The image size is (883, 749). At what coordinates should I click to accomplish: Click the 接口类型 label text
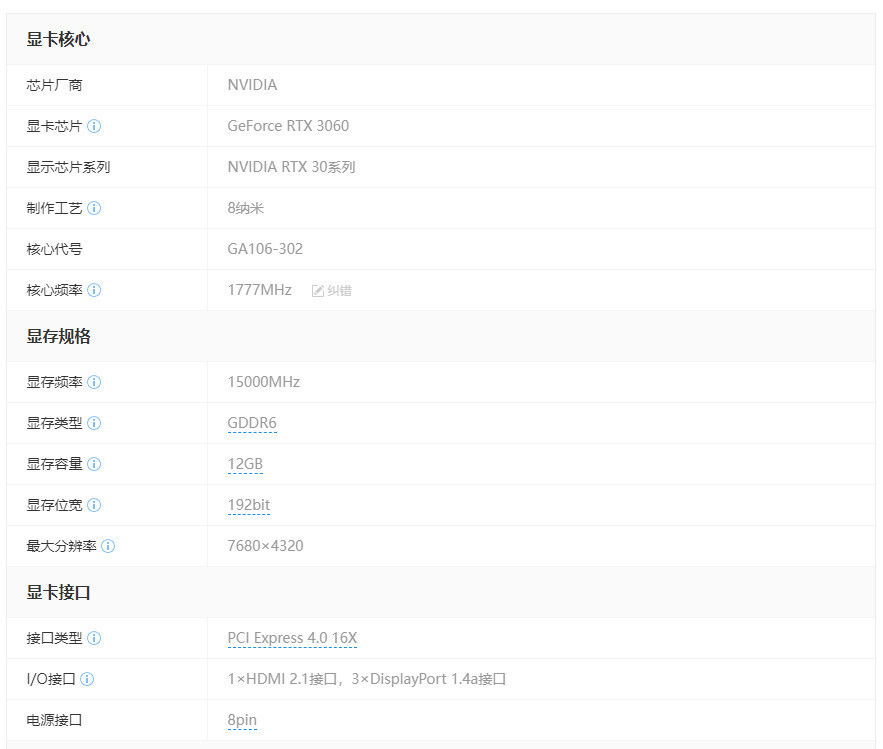[x=54, y=638]
